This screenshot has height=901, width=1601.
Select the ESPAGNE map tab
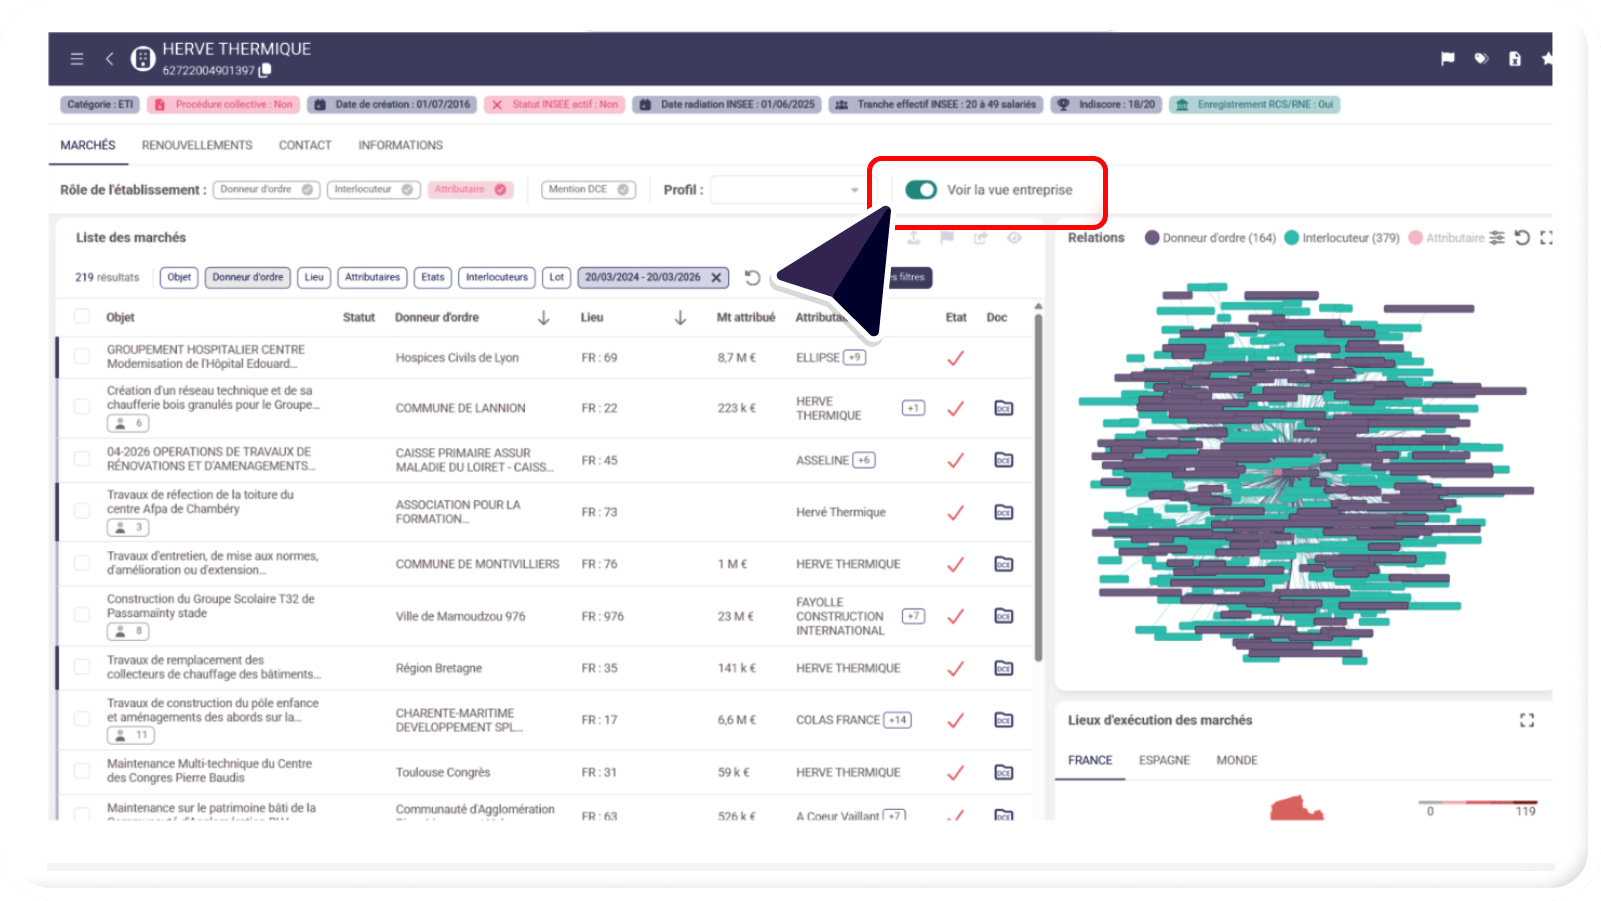pyautogui.click(x=1164, y=760)
